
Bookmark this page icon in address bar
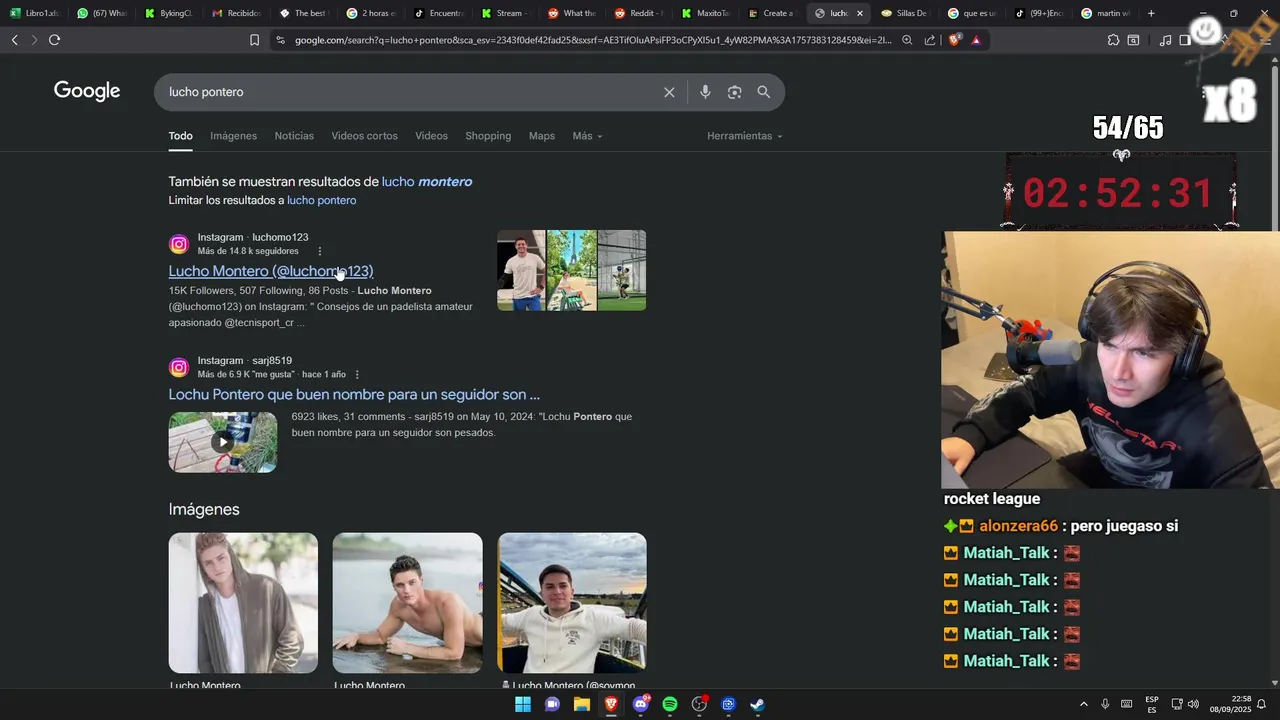point(254,40)
